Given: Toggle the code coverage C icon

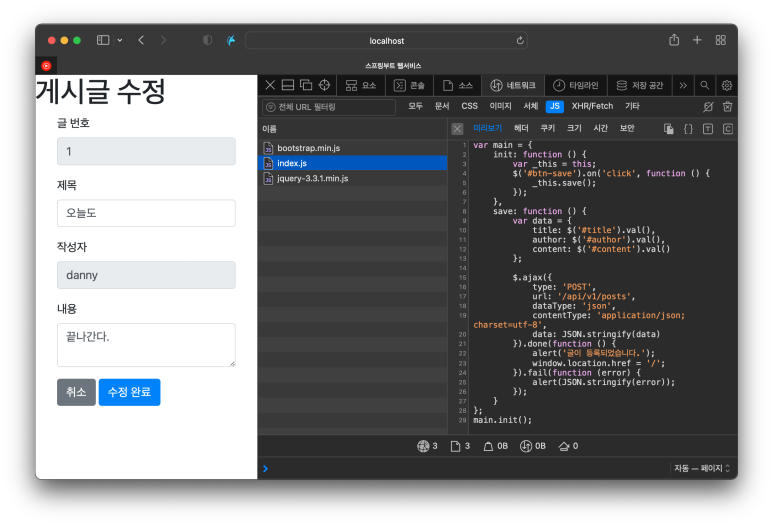Looking at the screenshot, I should pos(728,129).
